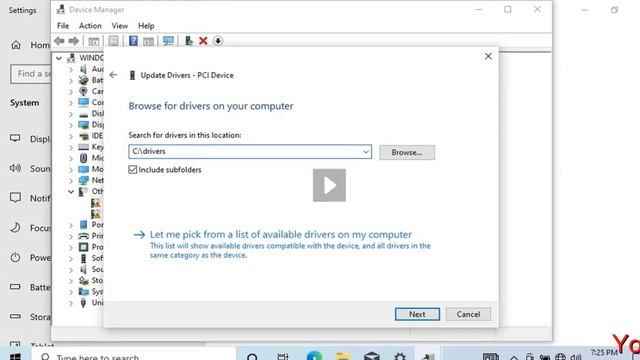This screenshot has height=360, width=640.
Task: Open Display in Settings sidebar
Action: [30, 139]
